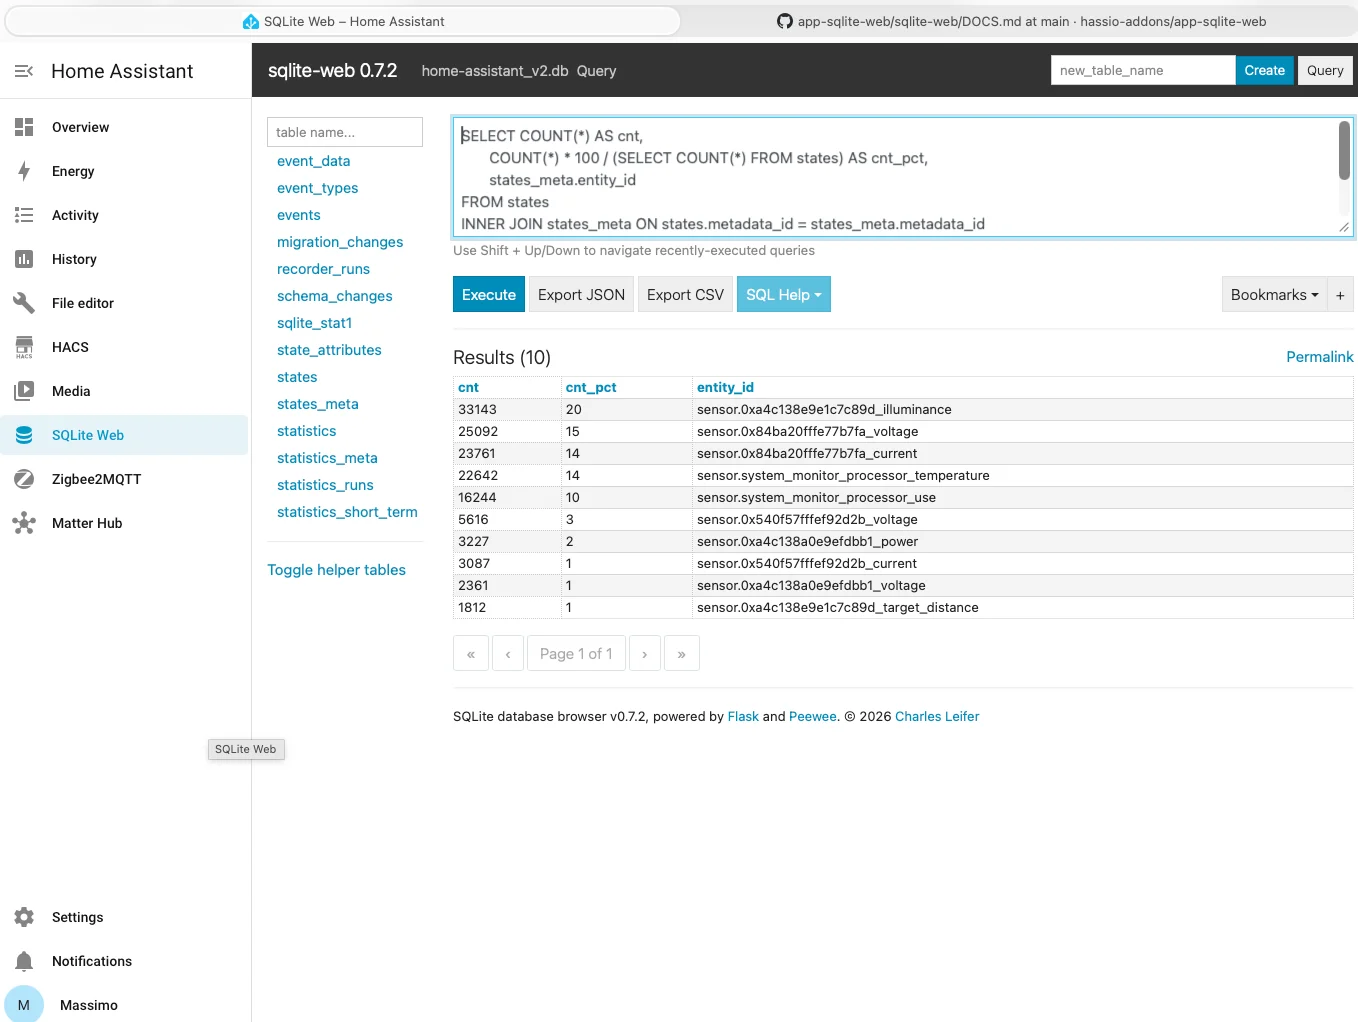Select the SQLite Web database icon
The width and height of the screenshot is (1358, 1022).
[24, 435]
